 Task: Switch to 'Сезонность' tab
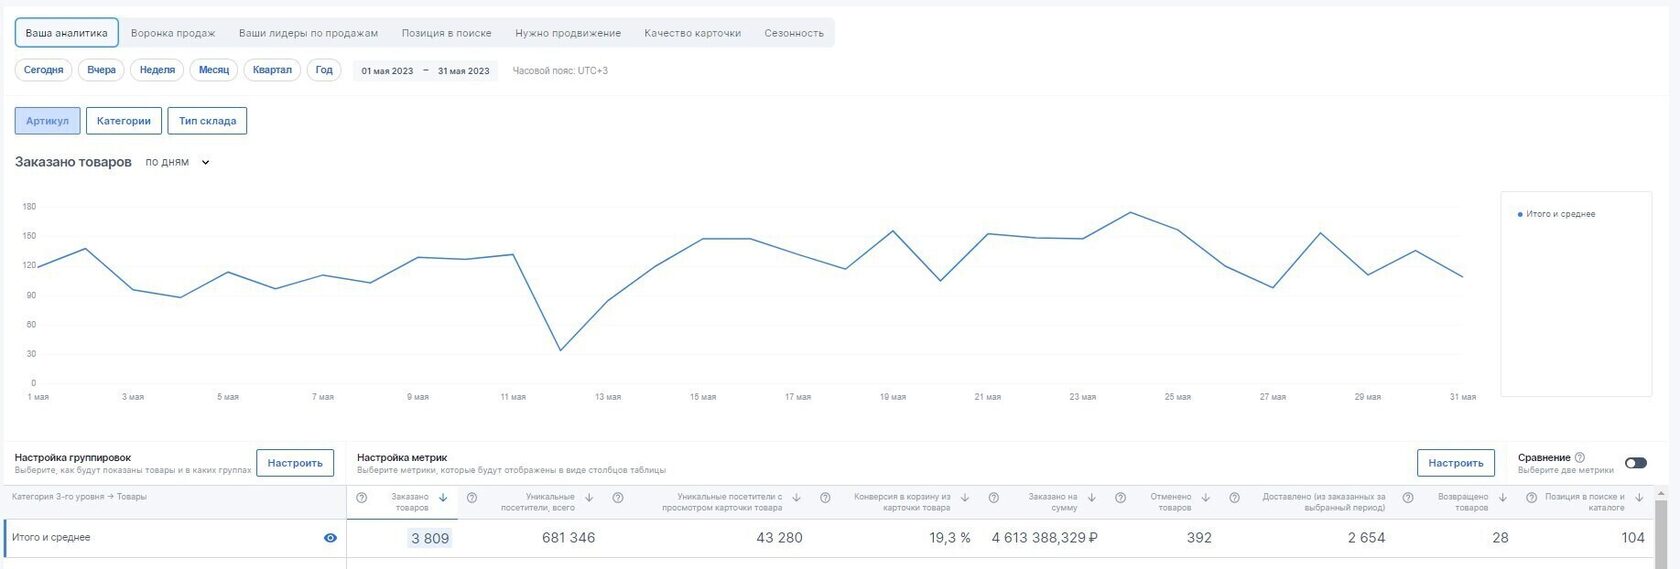coord(794,33)
